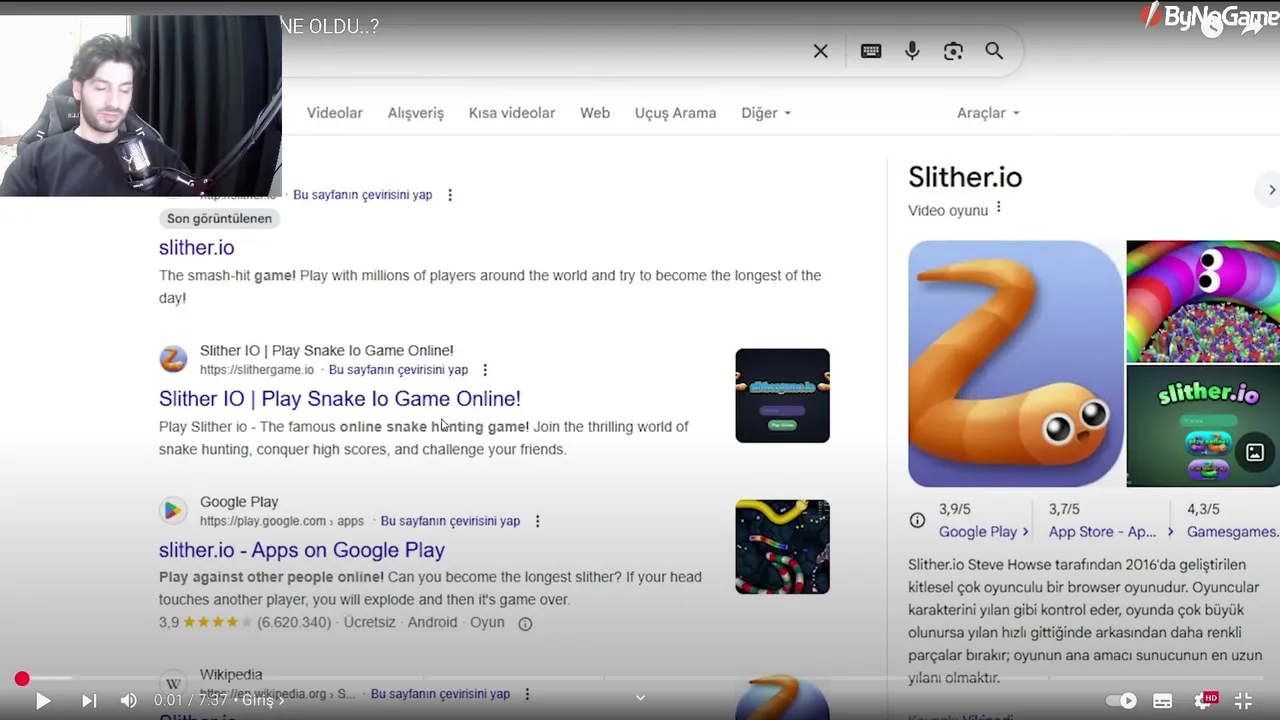Seek on the video progress bar
The image size is (1280, 720).
[640, 679]
